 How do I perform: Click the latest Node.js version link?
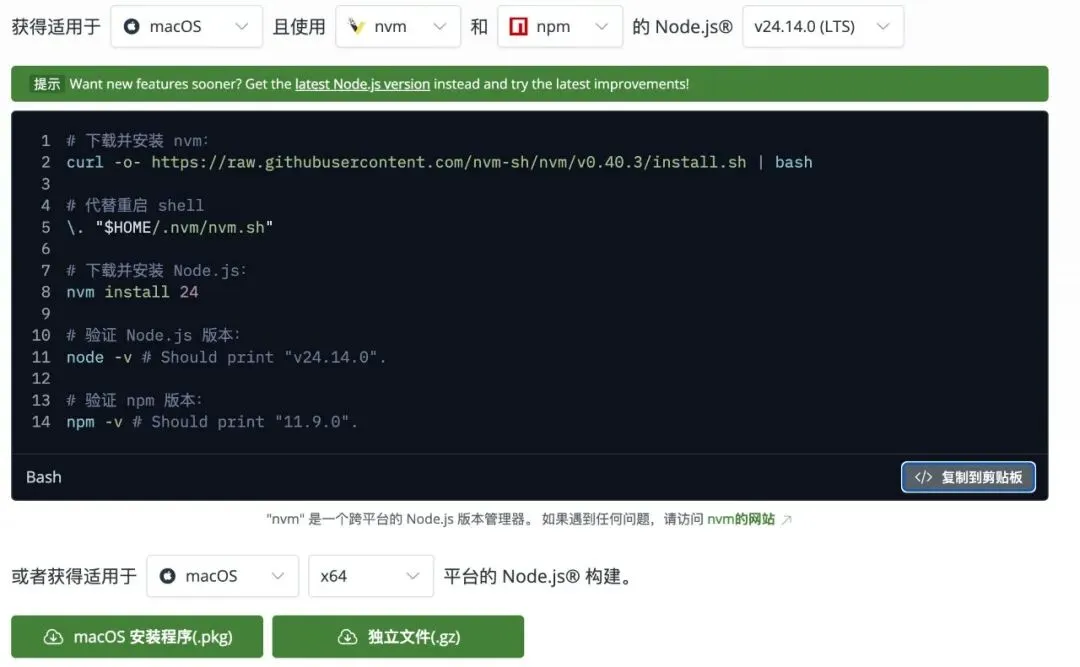(x=362, y=84)
